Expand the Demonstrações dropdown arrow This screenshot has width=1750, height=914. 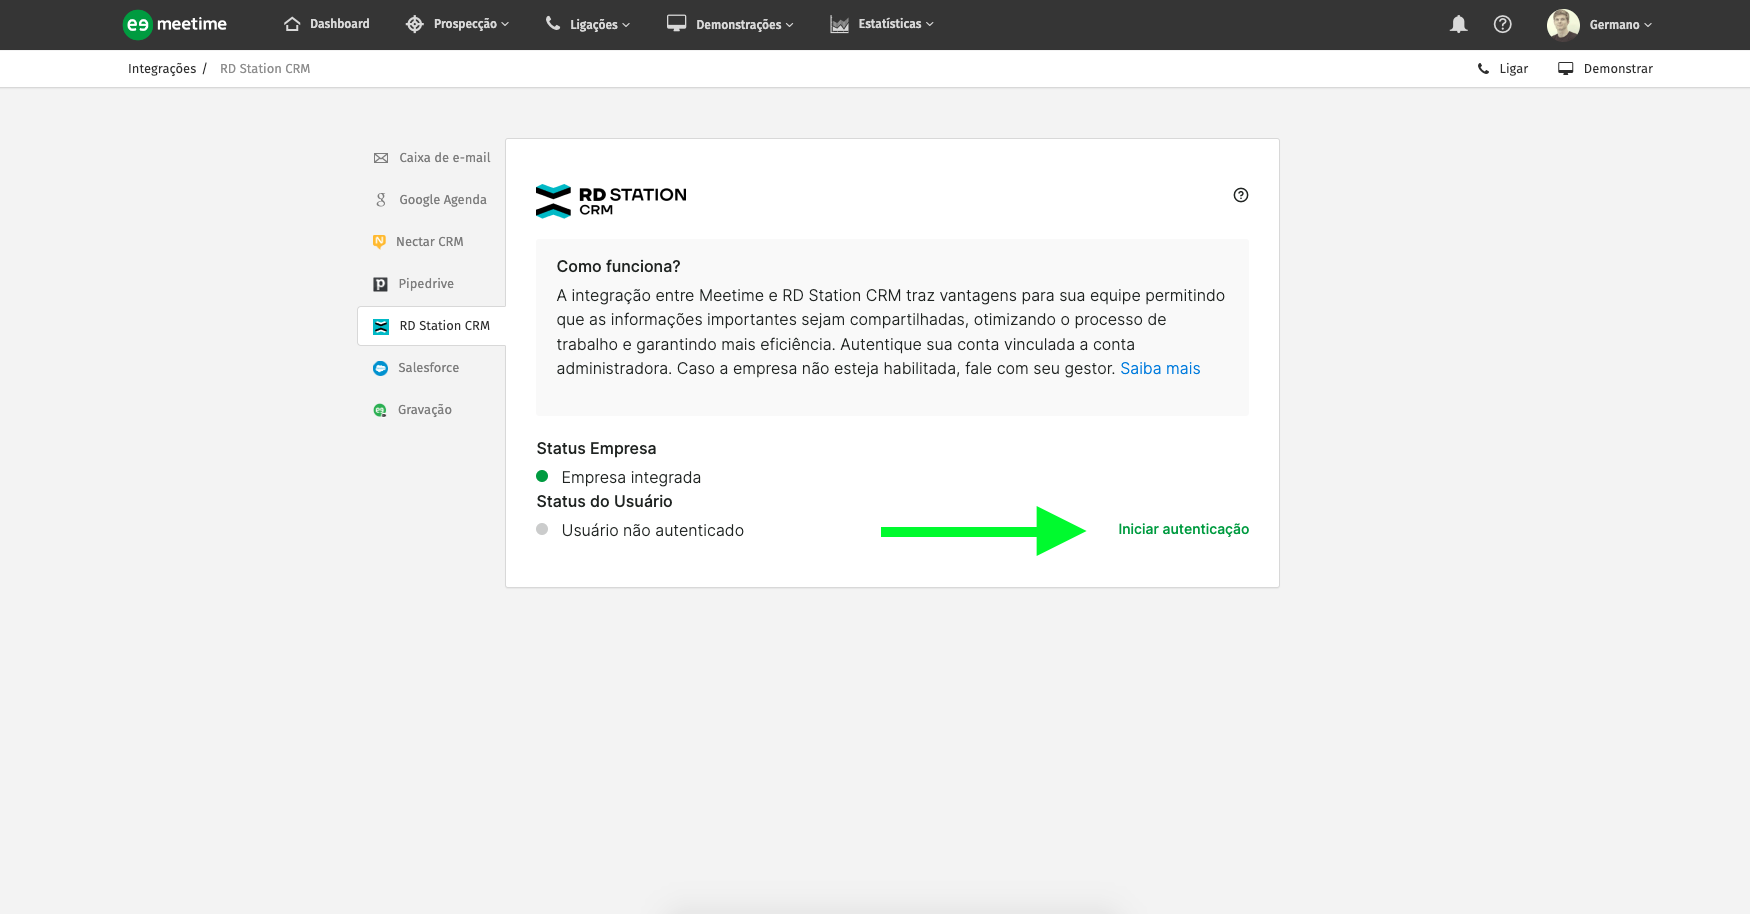point(790,25)
